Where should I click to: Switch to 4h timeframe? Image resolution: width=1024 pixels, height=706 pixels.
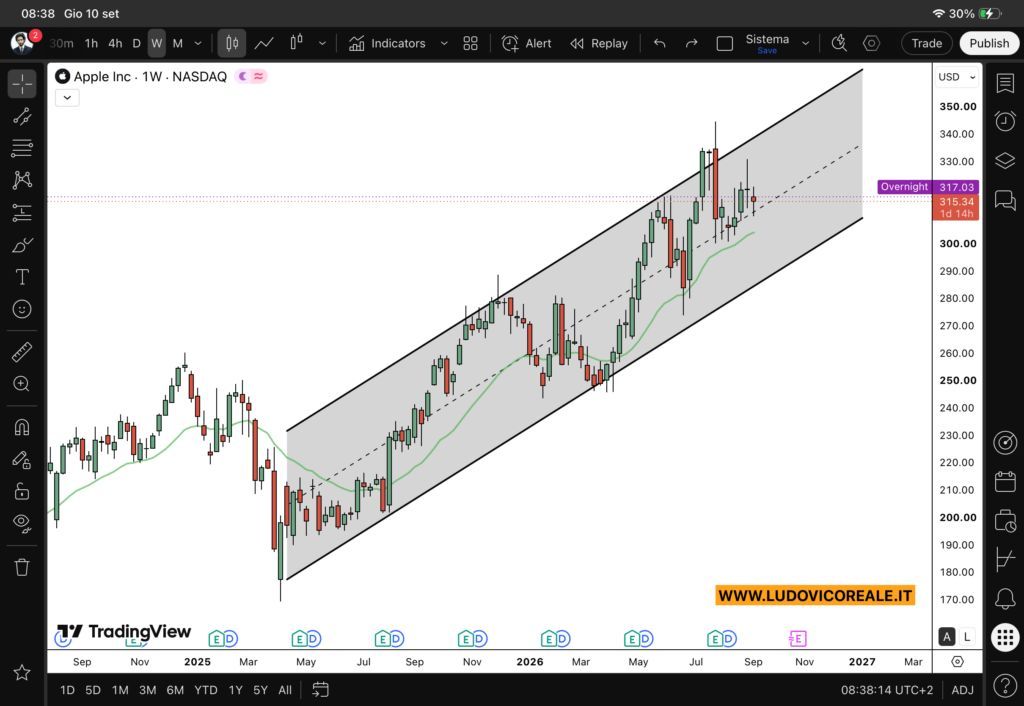click(115, 43)
